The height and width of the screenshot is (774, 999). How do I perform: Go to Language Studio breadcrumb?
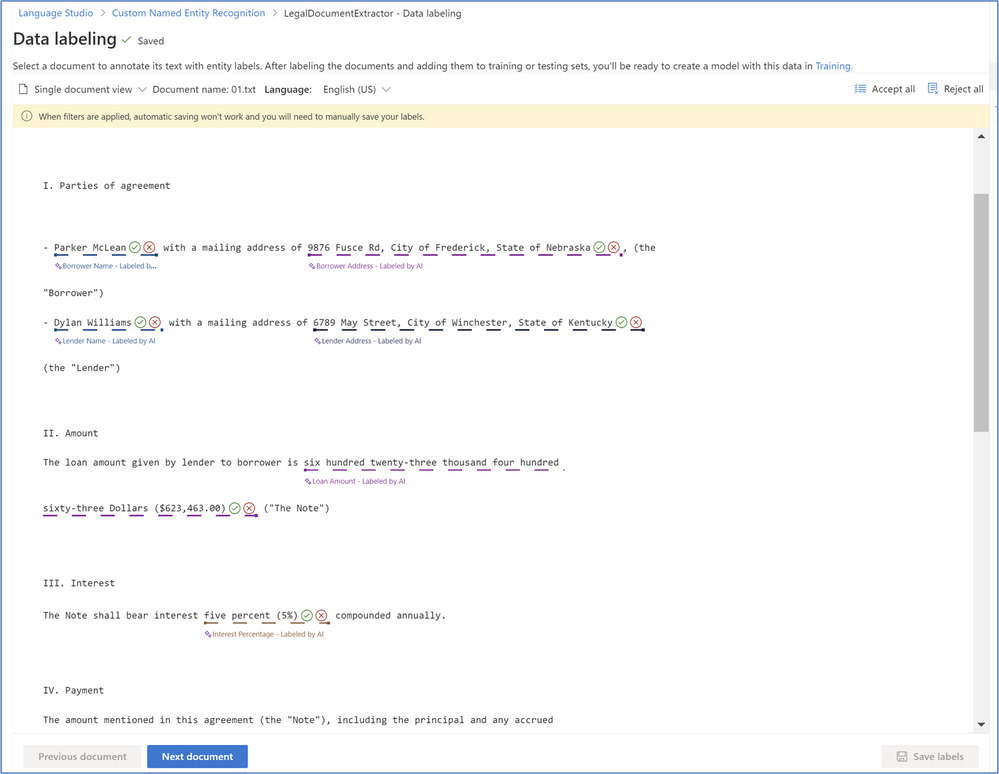55,13
